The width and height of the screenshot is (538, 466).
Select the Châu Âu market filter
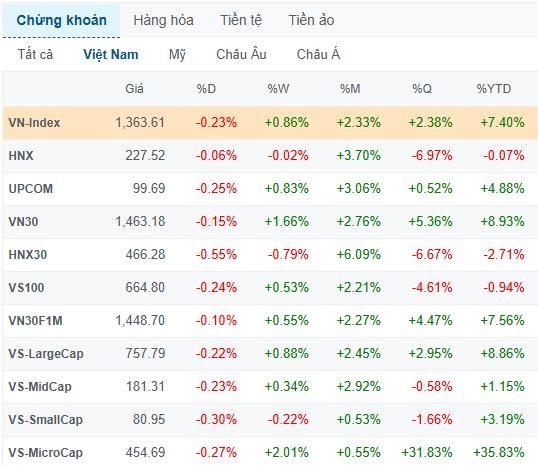tap(241, 55)
